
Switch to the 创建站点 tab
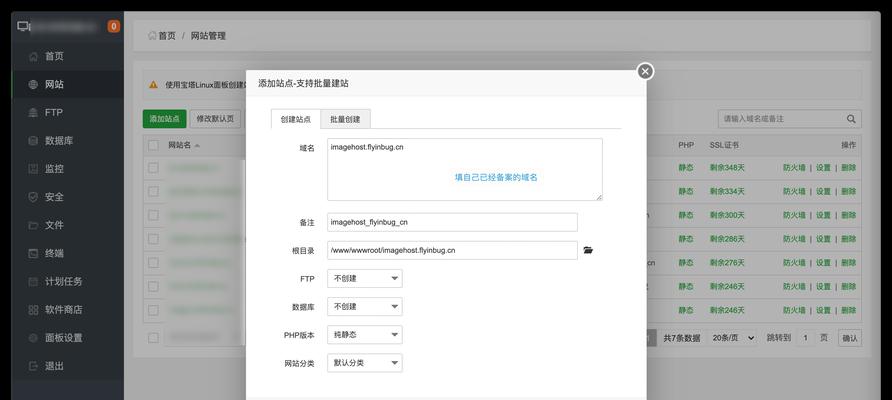tap(296, 119)
